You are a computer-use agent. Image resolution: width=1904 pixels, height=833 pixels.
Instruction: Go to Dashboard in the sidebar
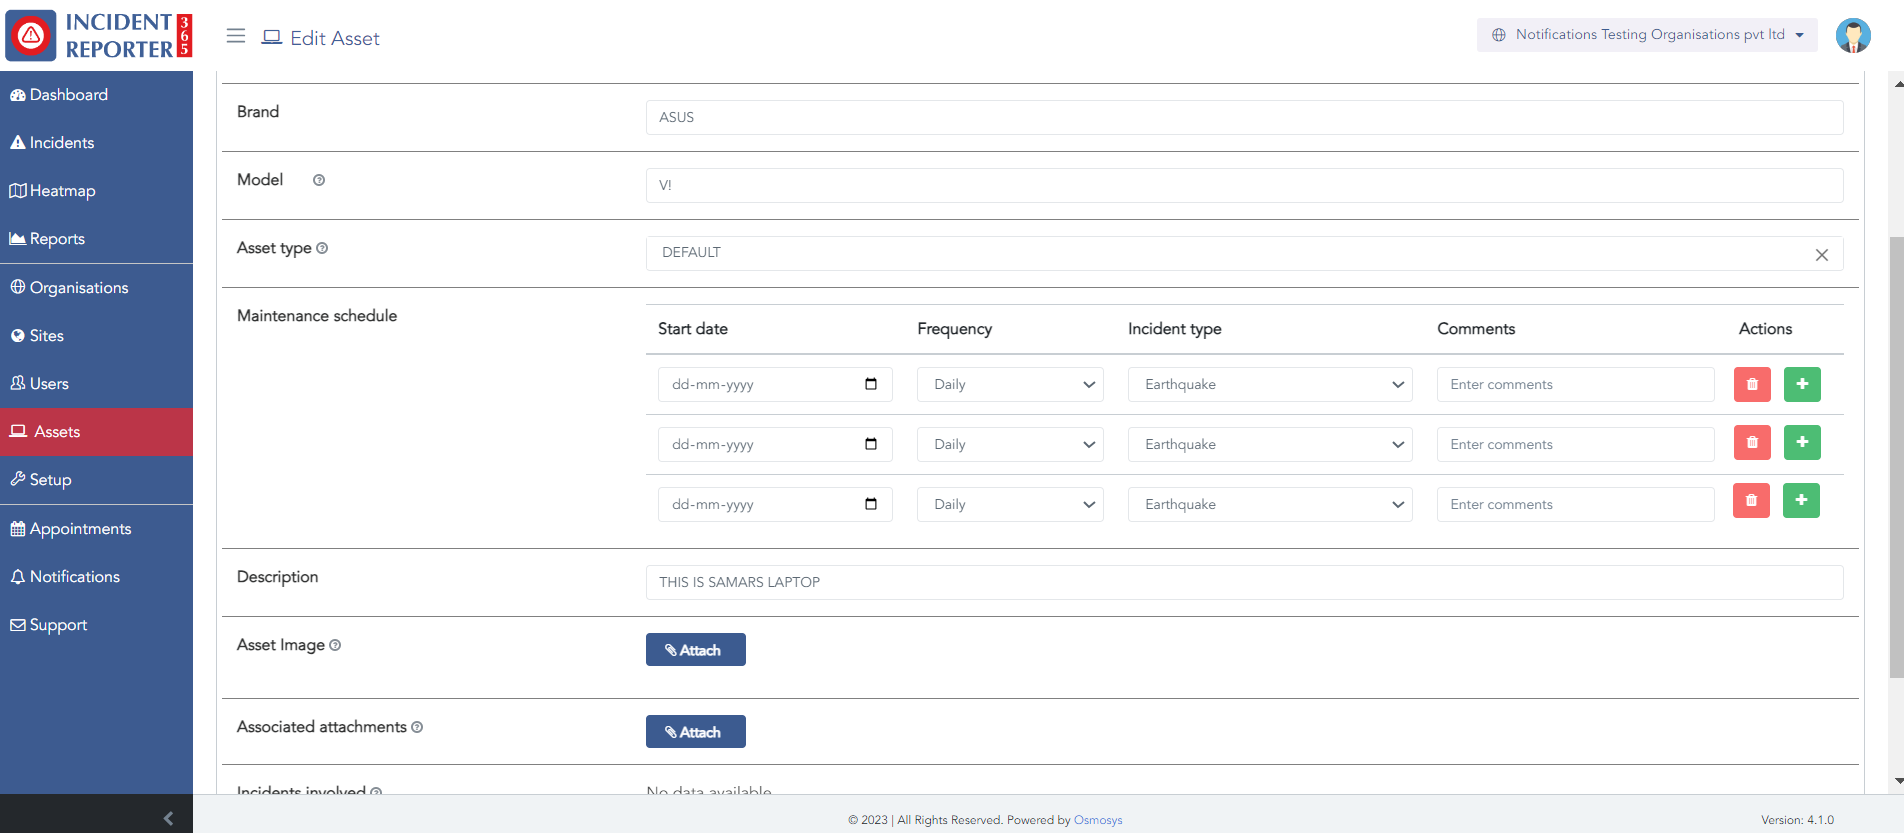coord(68,95)
